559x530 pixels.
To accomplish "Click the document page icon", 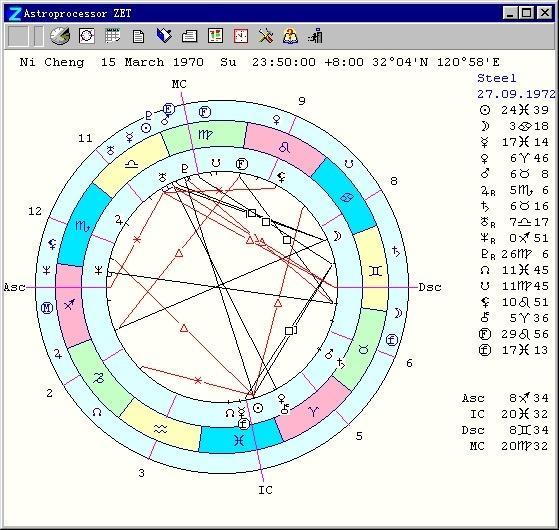I will pos(138,36).
